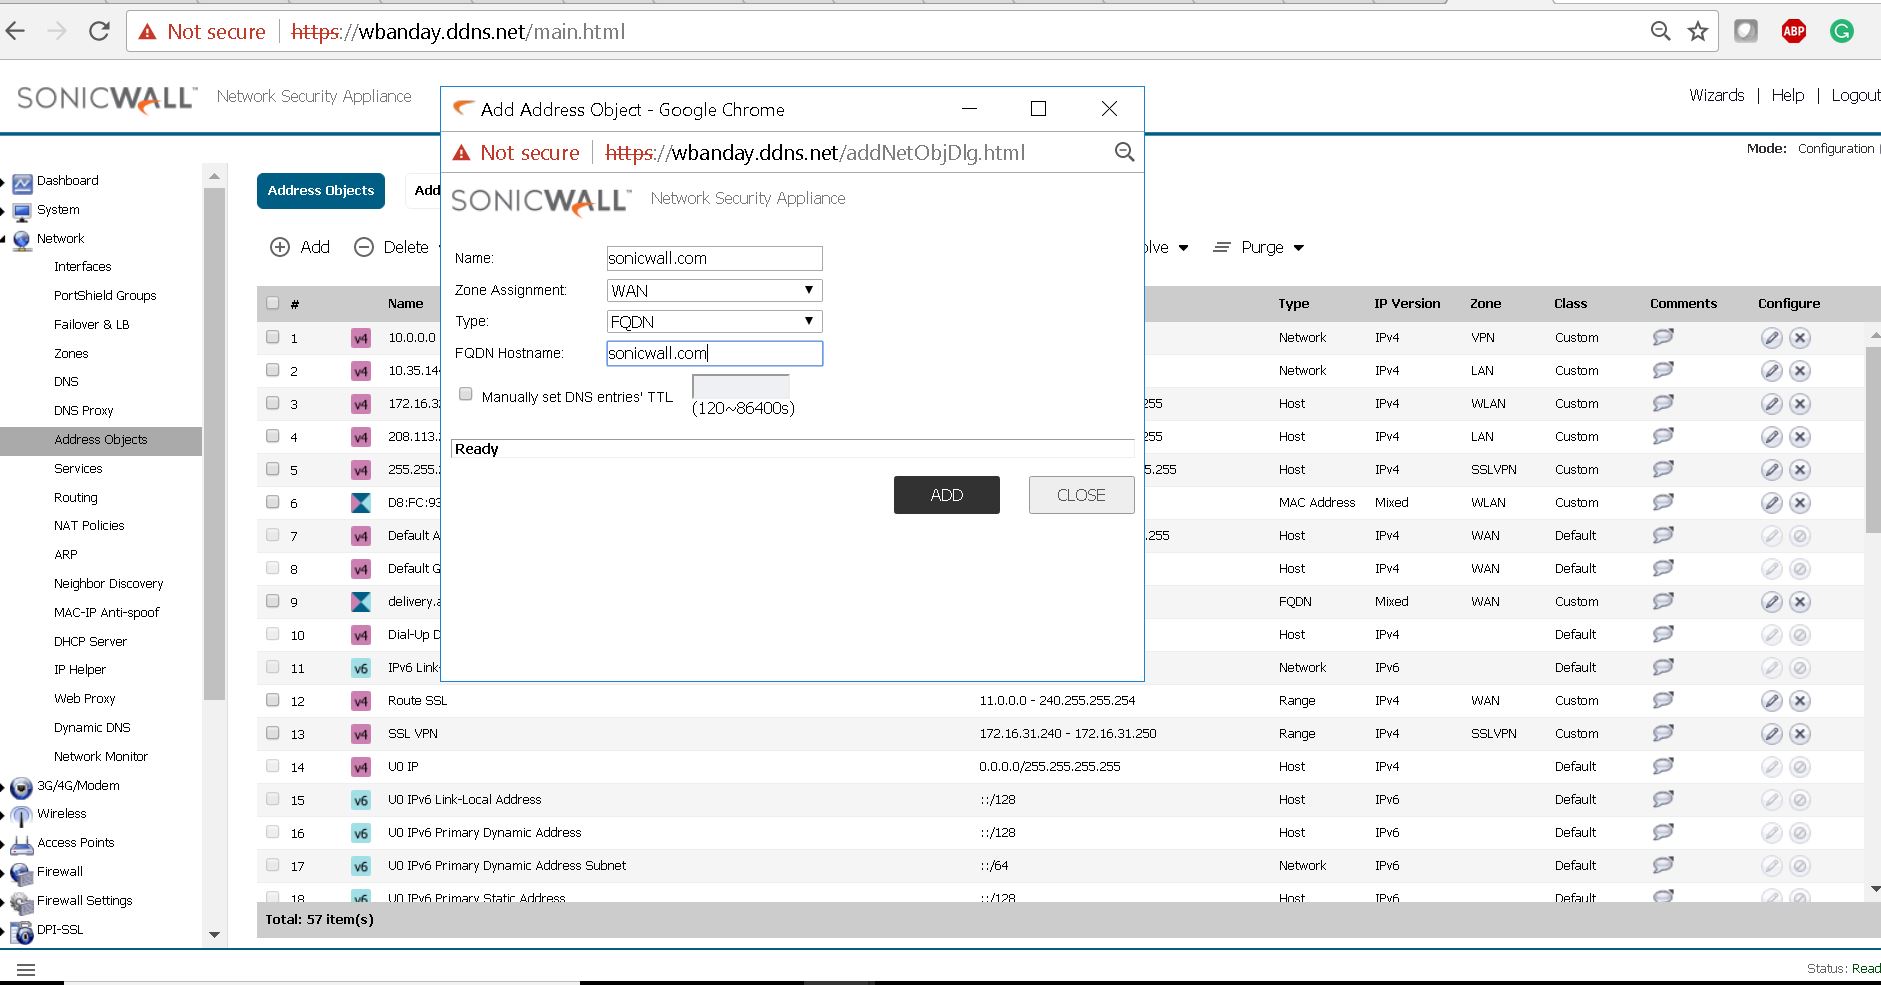Image resolution: width=1881 pixels, height=985 pixels.
Task: Open comment bubble icon for row 3
Action: (1663, 403)
